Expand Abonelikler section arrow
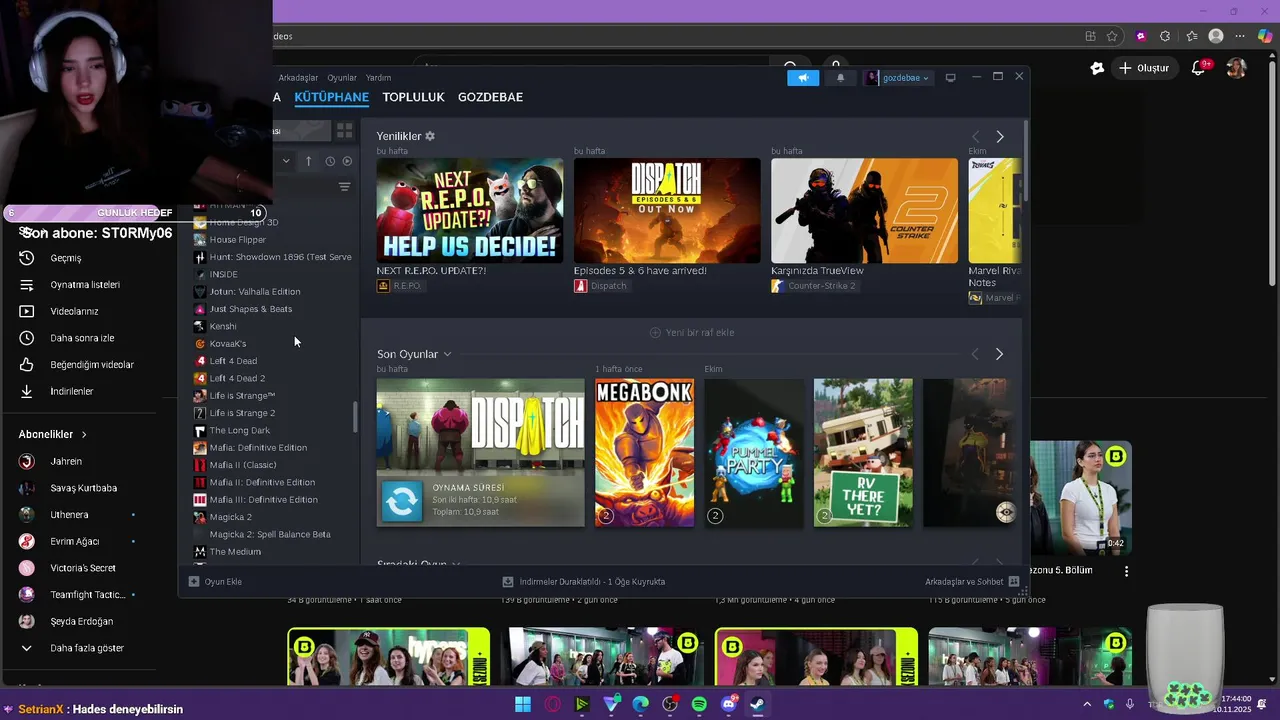This screenshot has height=720, width=1280. 84,435
